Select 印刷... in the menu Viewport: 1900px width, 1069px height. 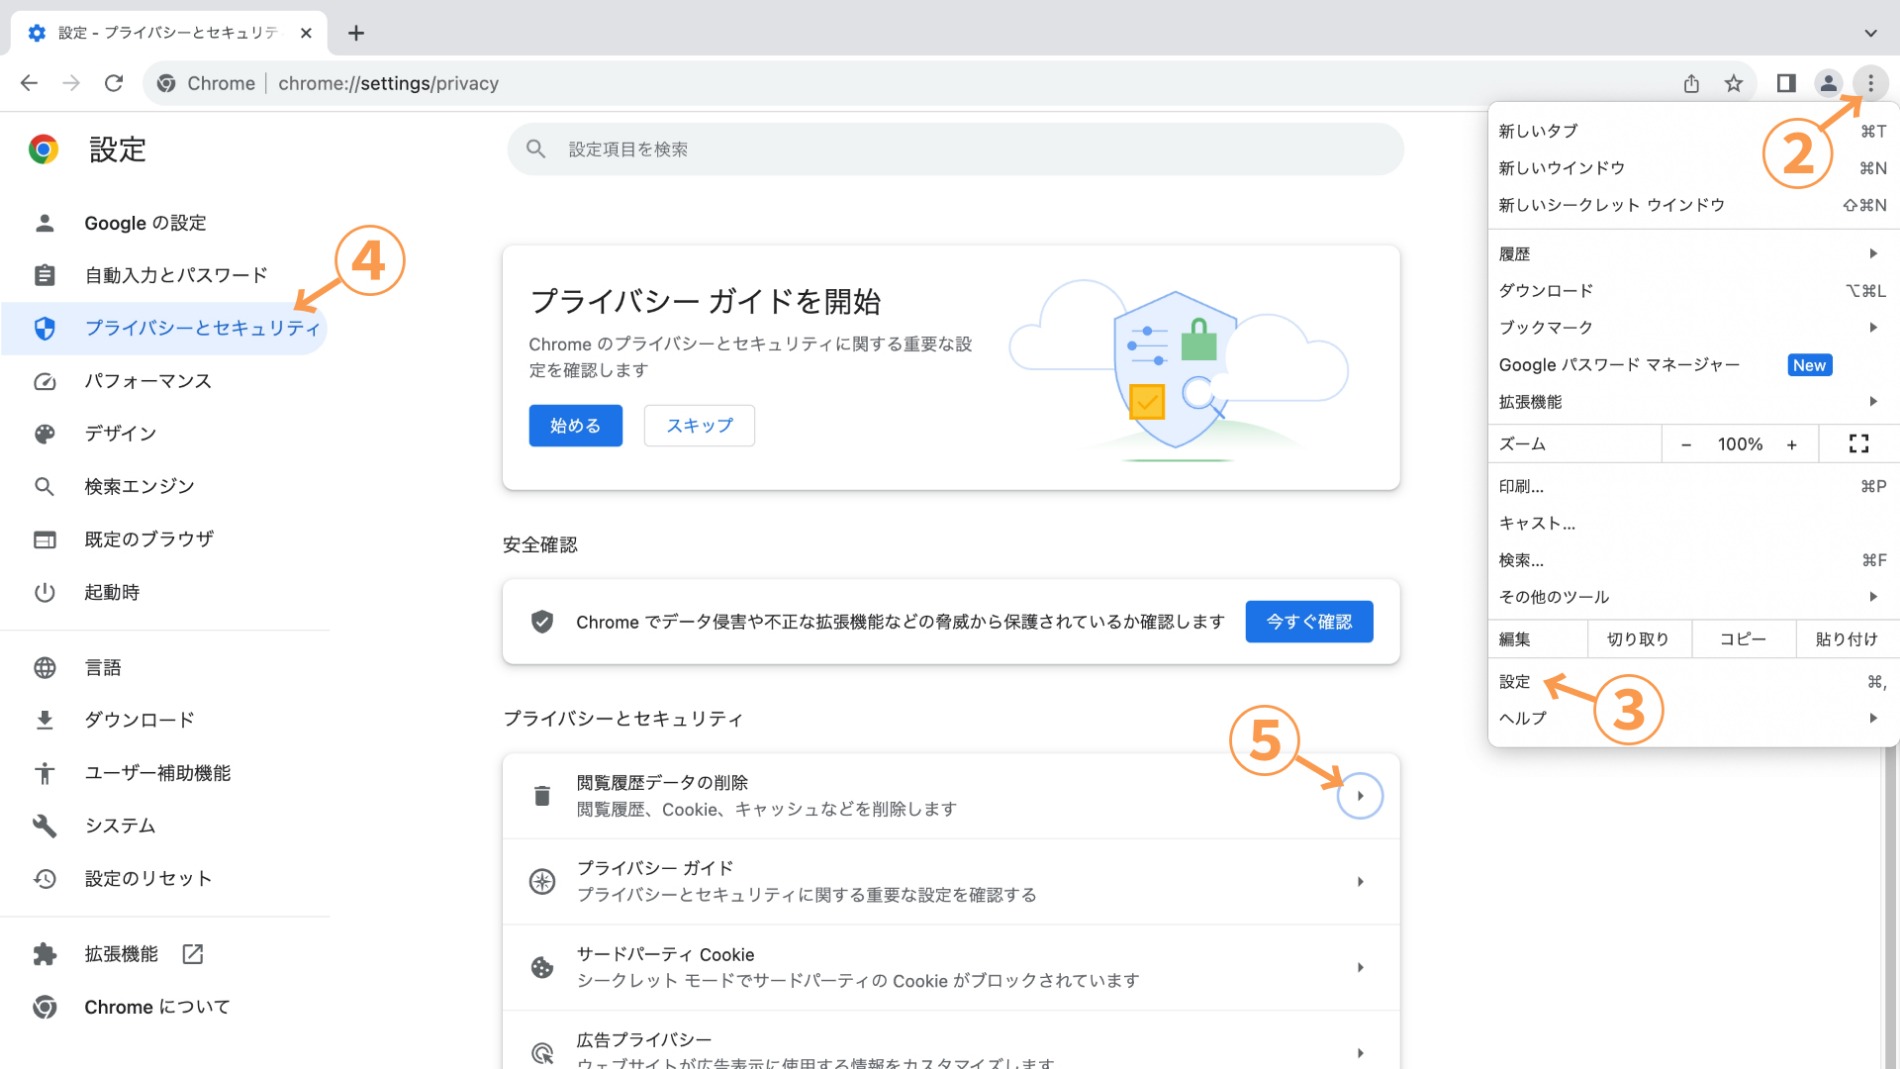point(1692,486)
